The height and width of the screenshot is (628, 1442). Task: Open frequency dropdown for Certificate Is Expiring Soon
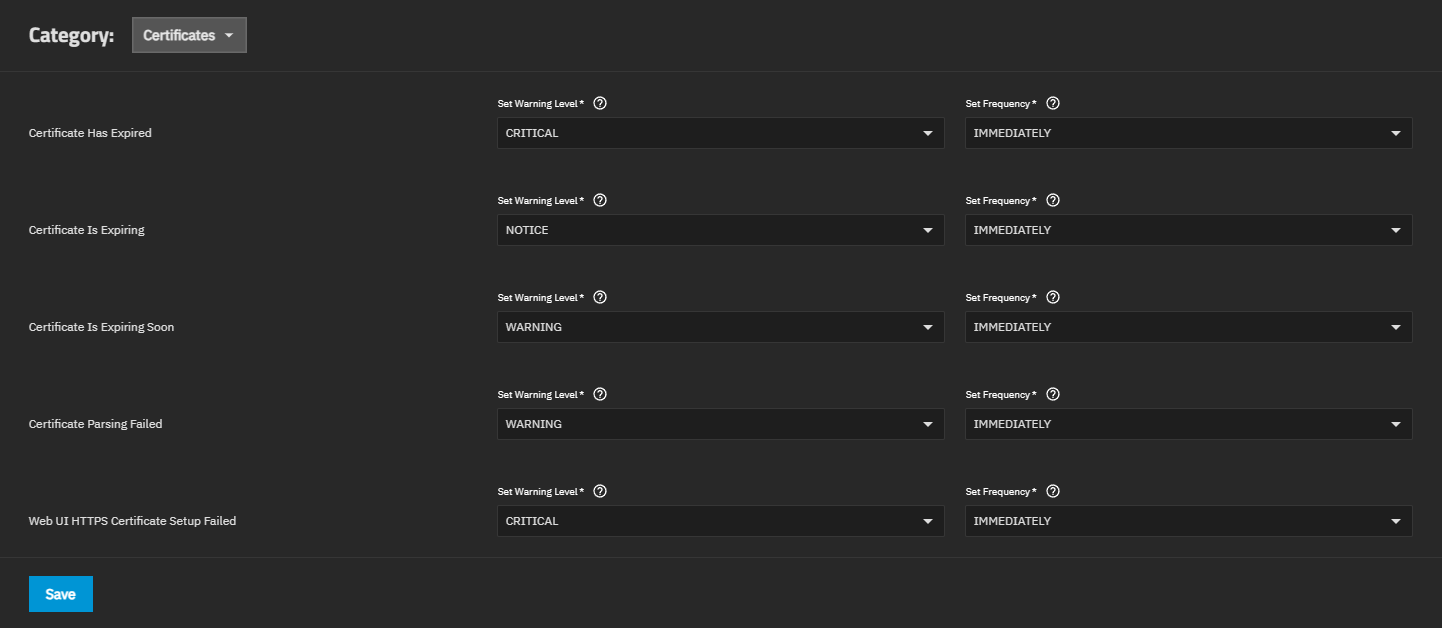1188,327
